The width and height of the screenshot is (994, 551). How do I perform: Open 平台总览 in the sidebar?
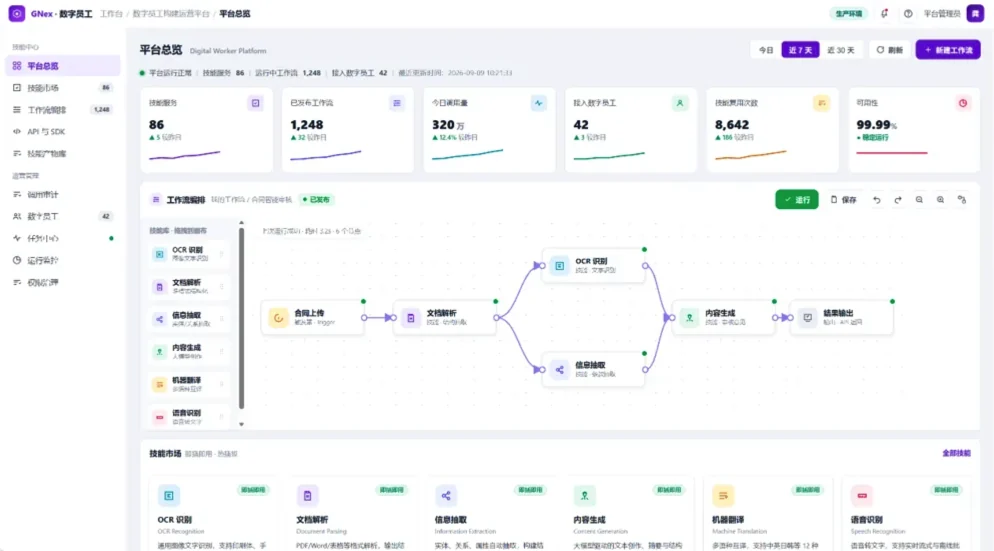click(x=62, y=66)
